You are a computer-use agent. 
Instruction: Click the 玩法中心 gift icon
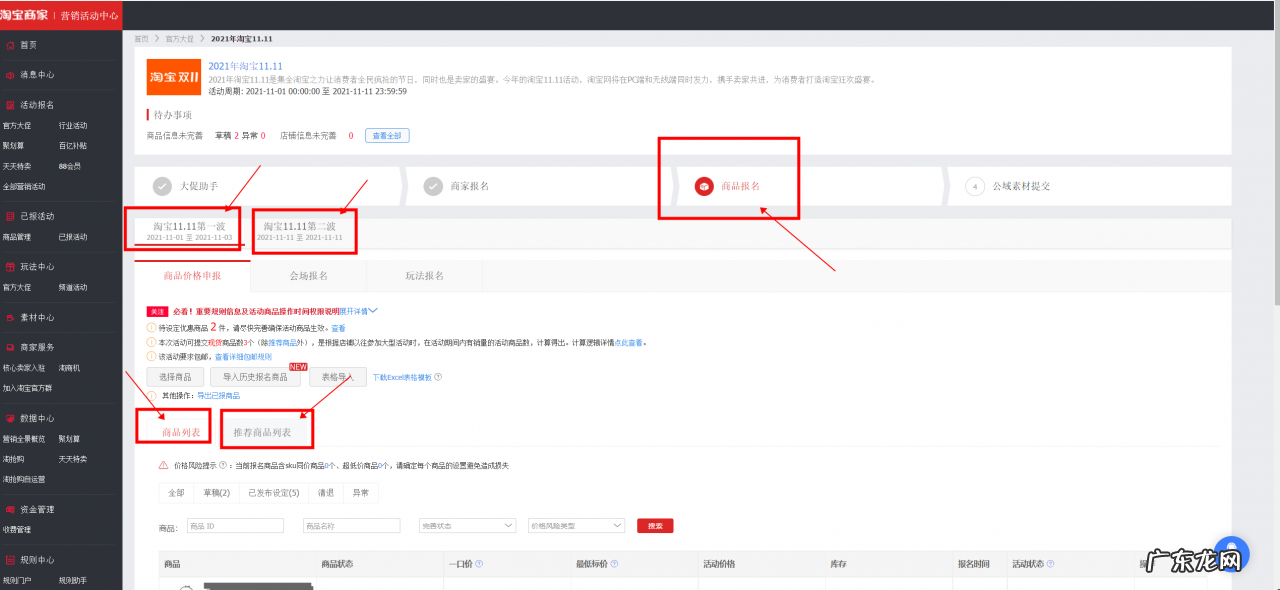[x=11, y=267]
